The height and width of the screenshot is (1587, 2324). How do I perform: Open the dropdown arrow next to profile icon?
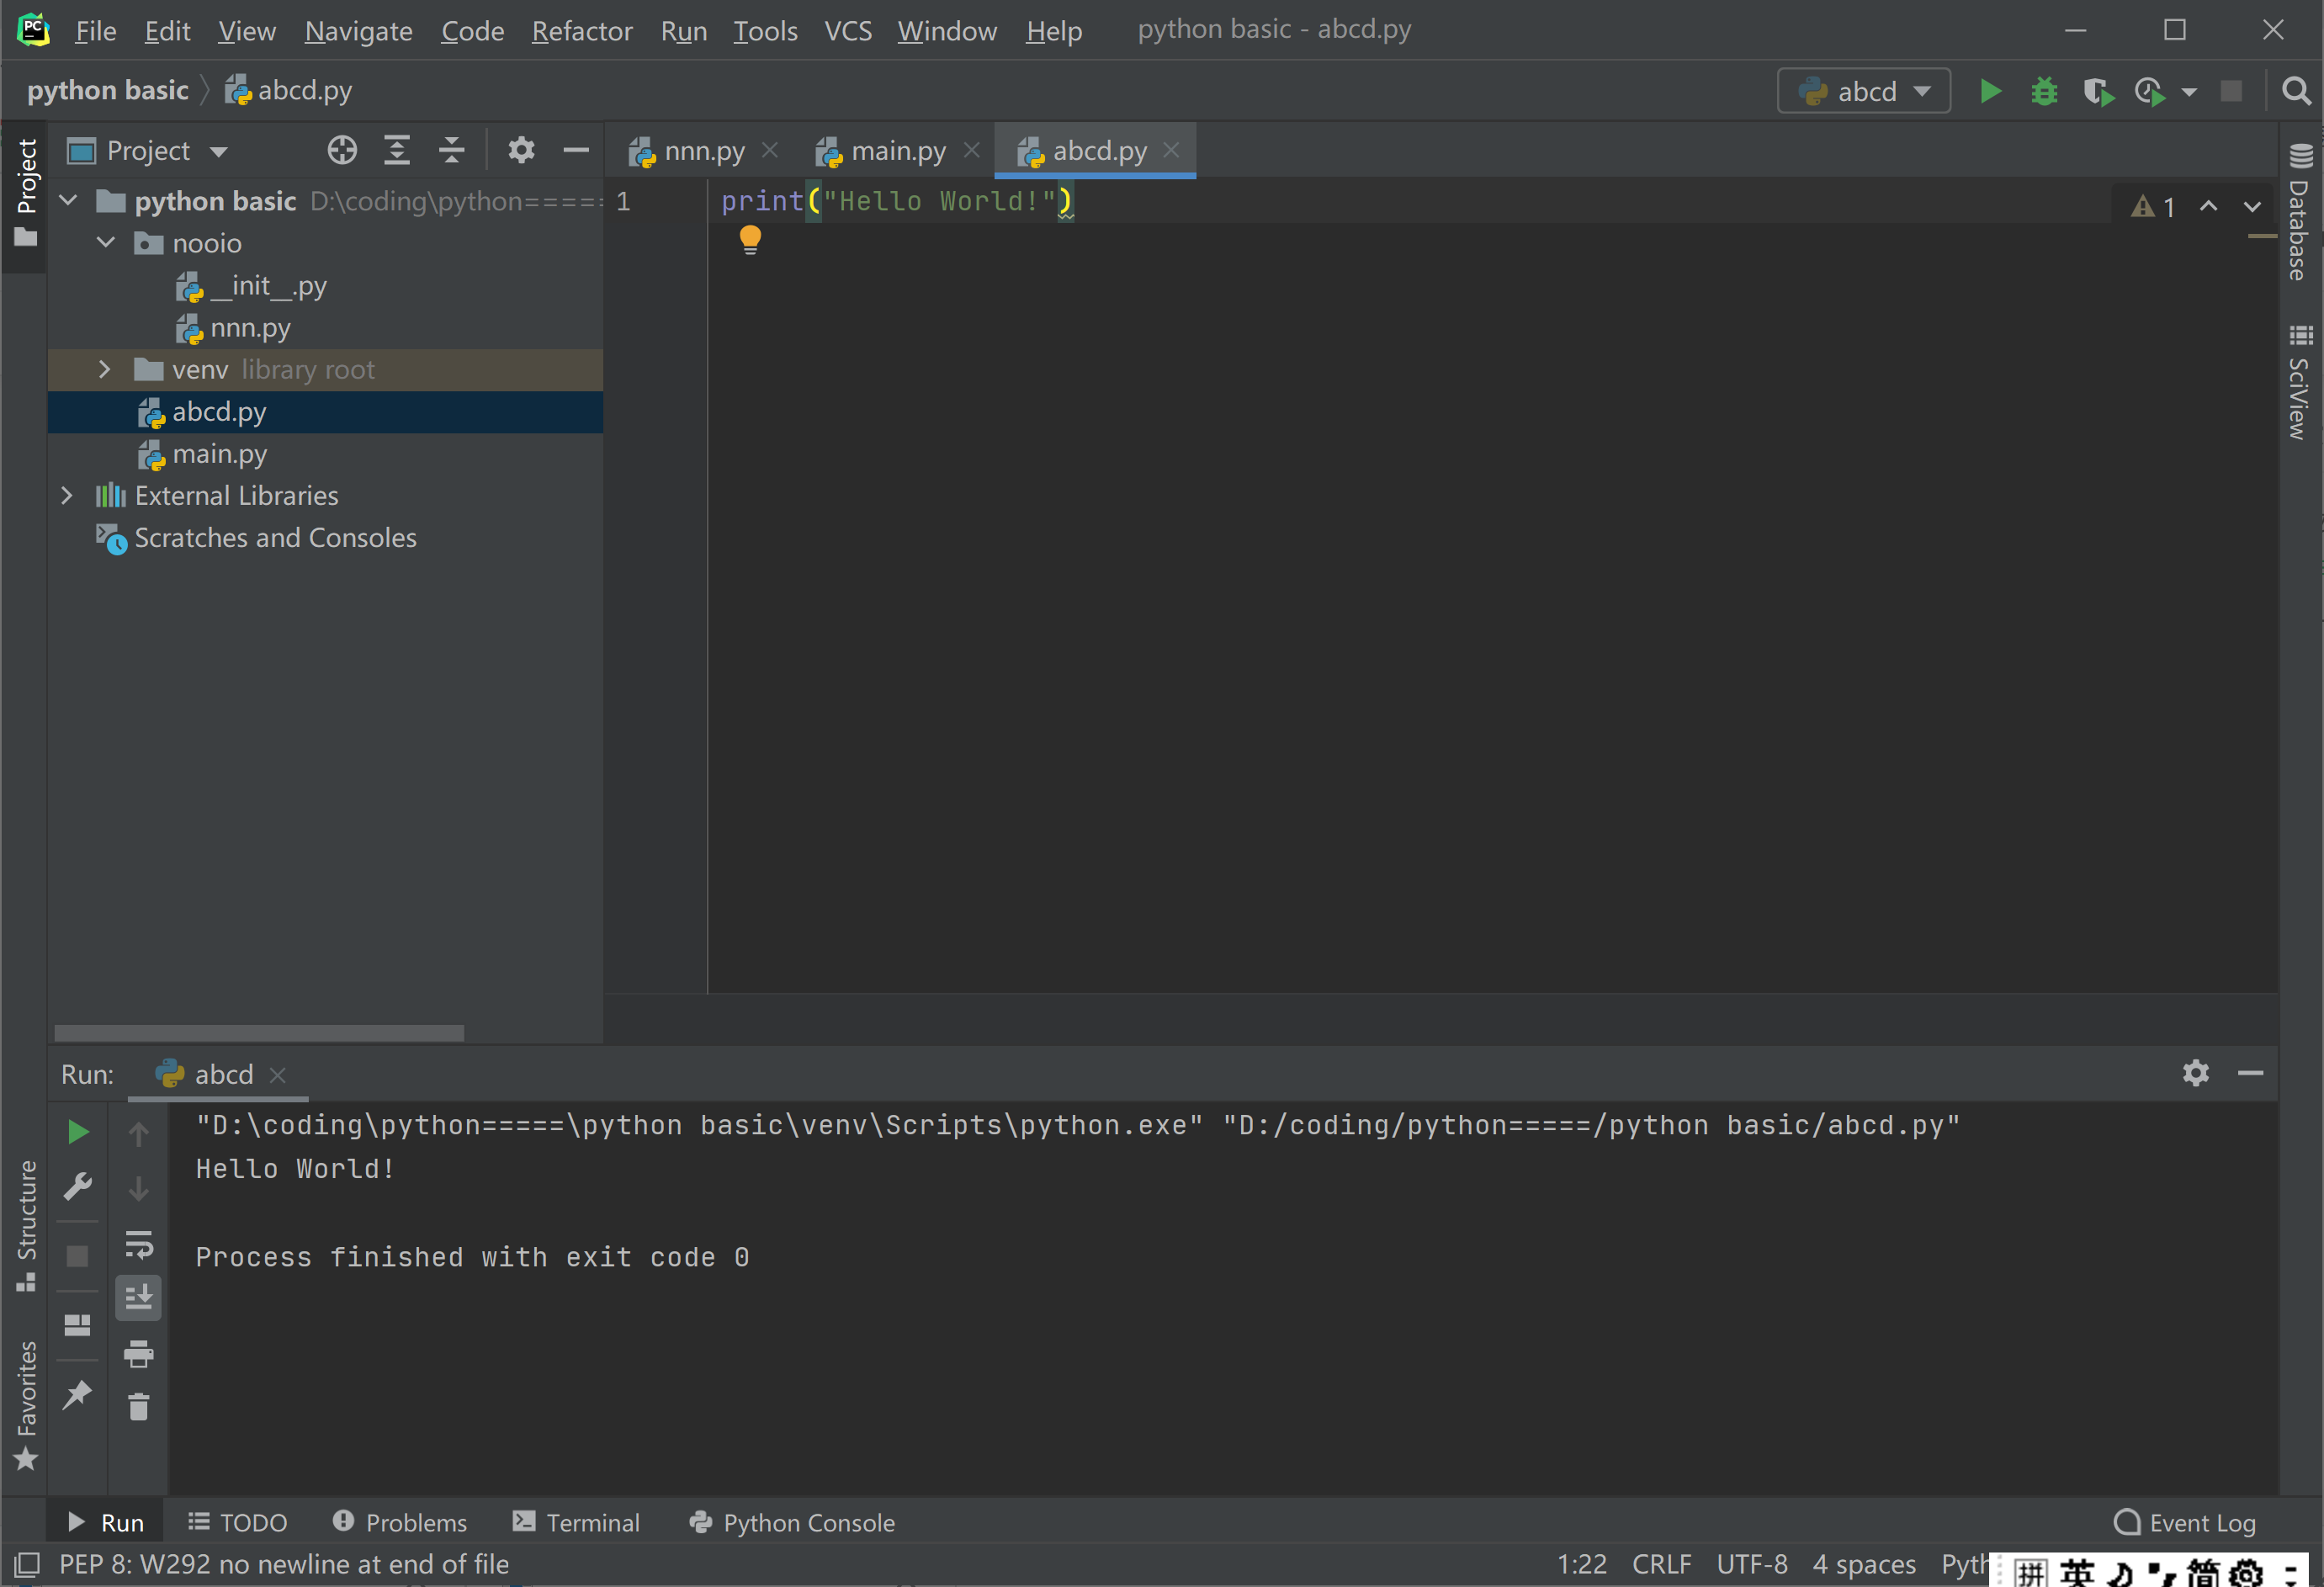tap(2188, 92)
